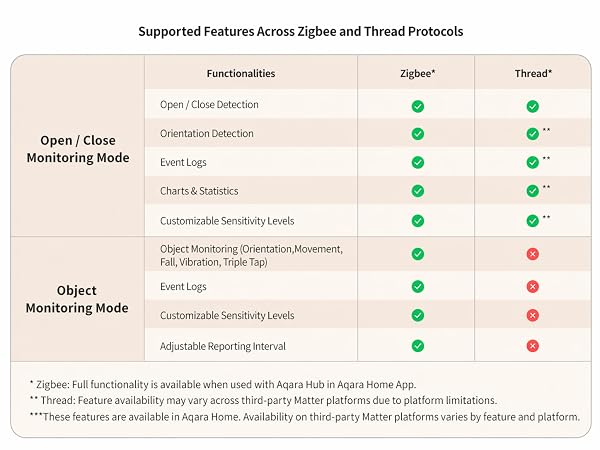
Task: Click red cross for Thread Adjustable Reporting Interval
Action: pos(532,346)
